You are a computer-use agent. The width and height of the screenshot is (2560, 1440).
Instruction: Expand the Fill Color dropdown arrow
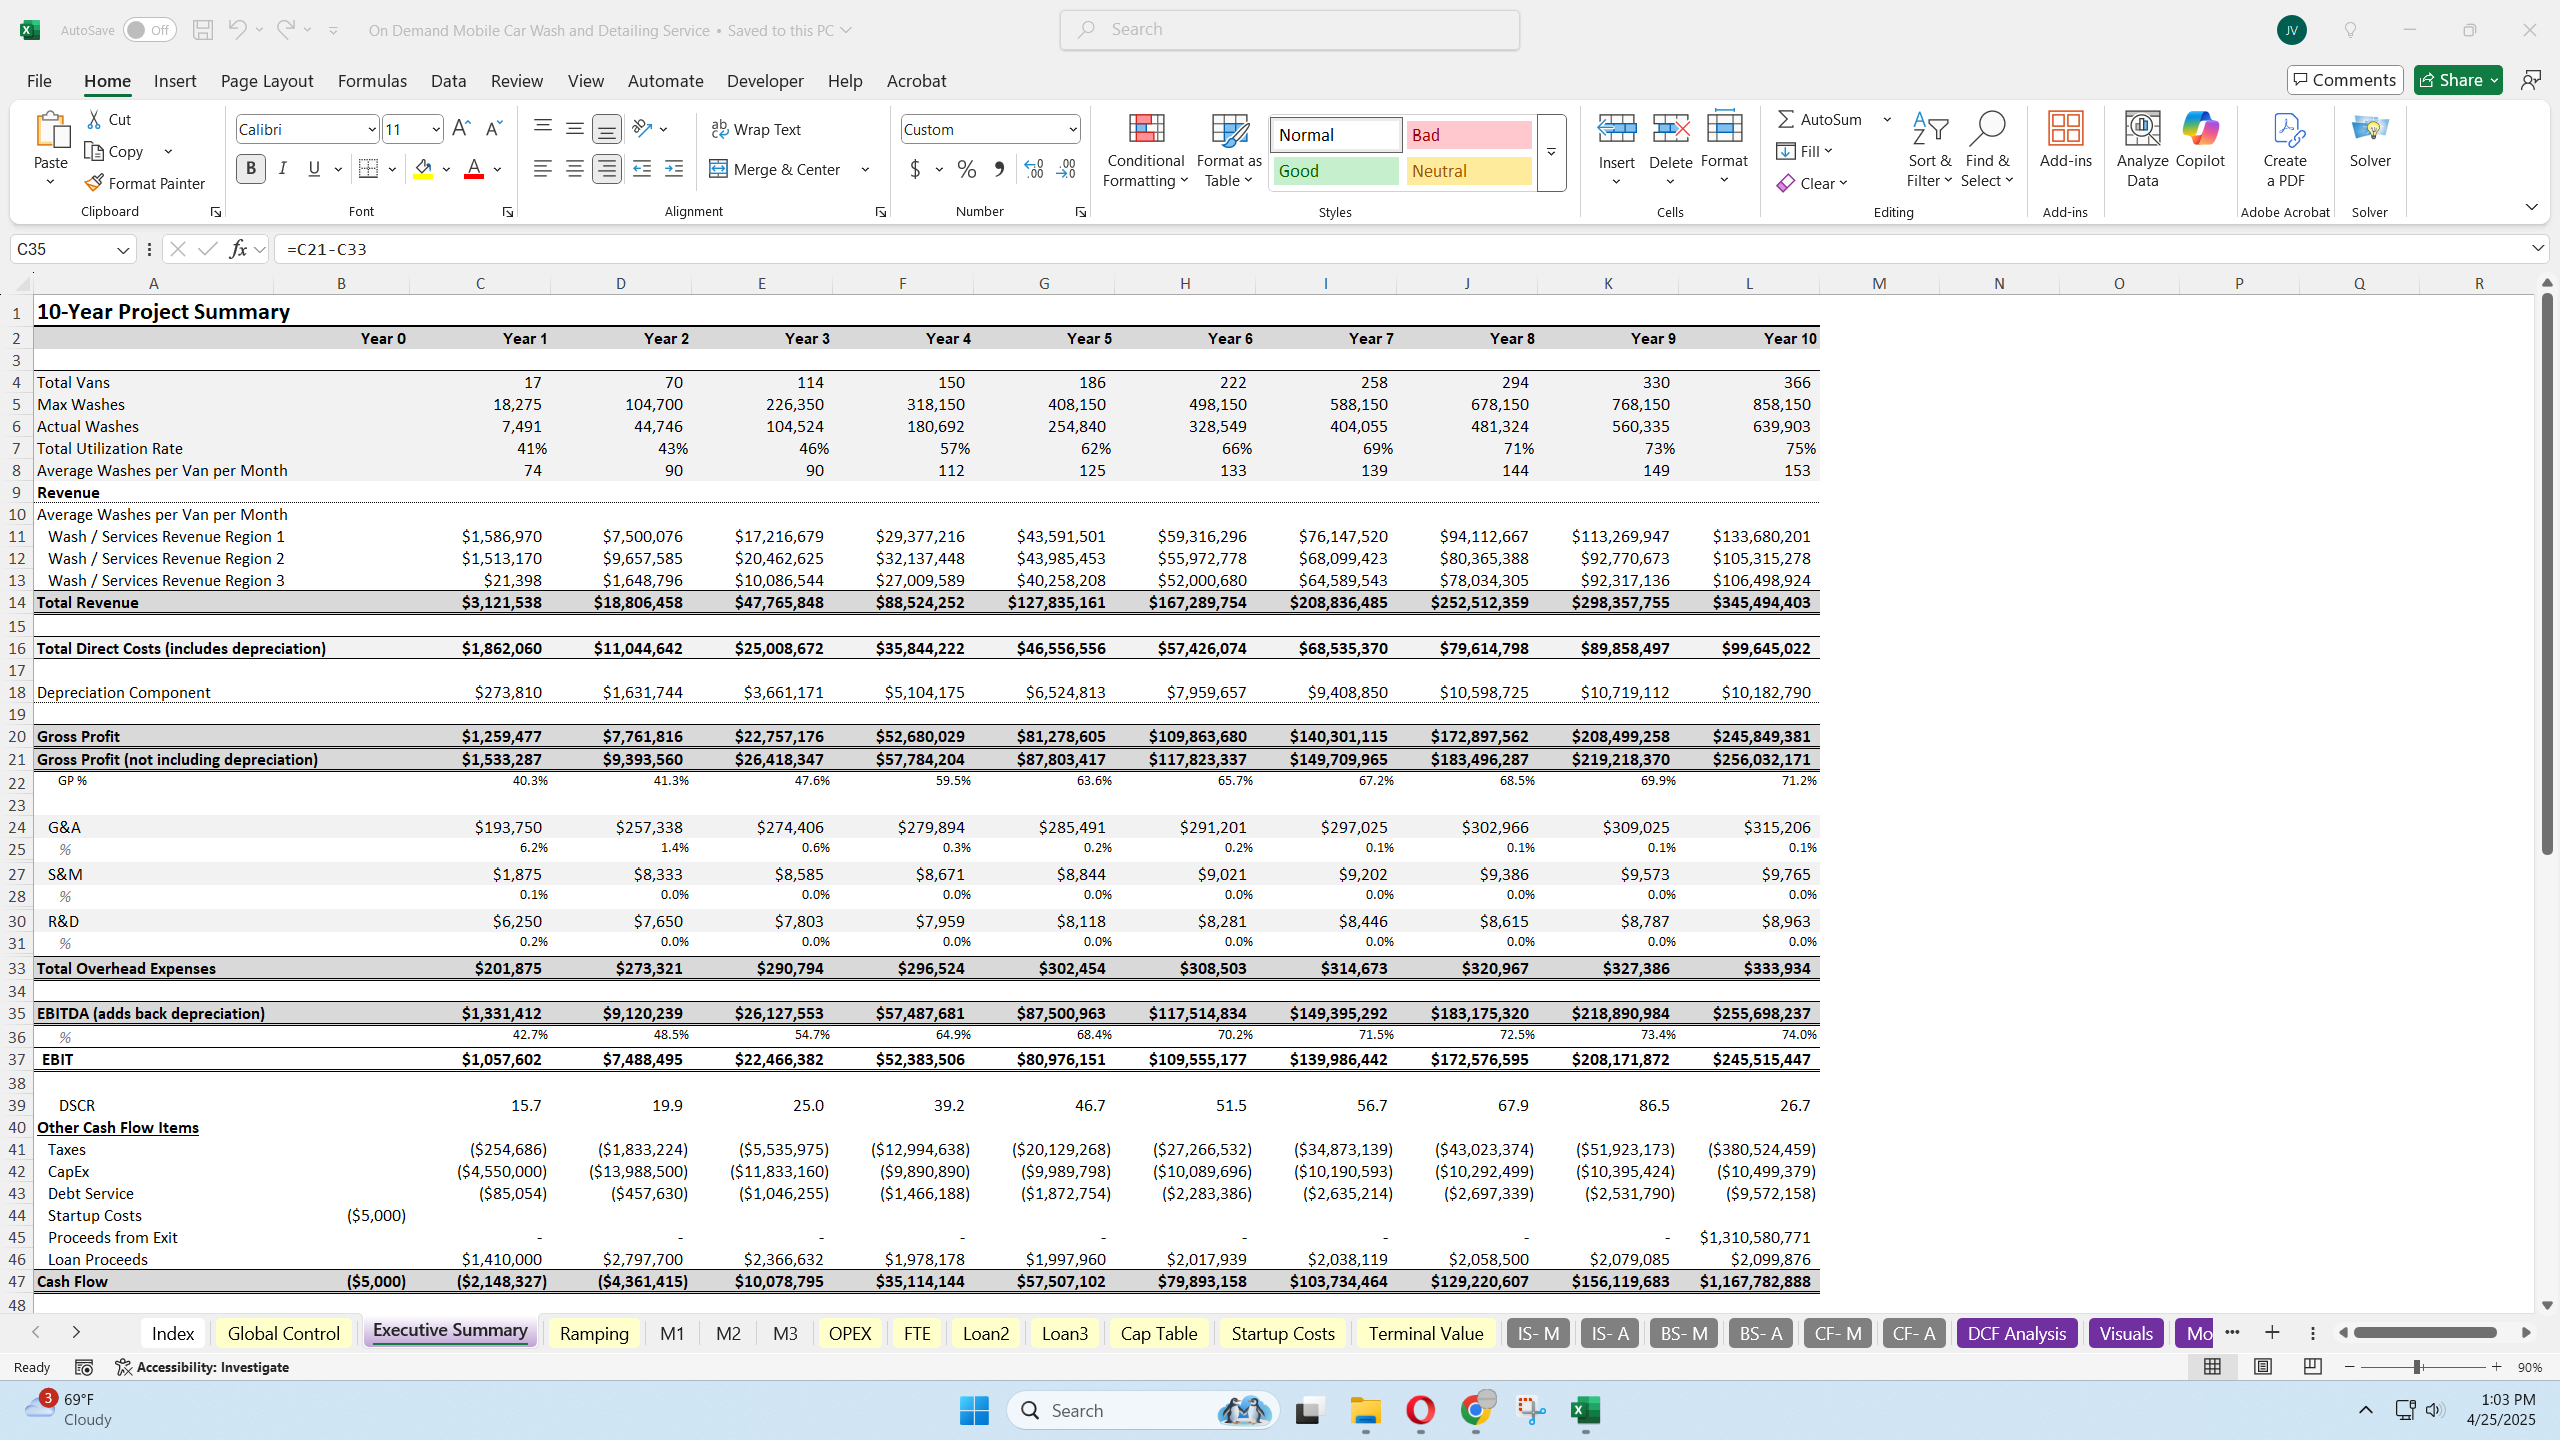pos(446,170)
